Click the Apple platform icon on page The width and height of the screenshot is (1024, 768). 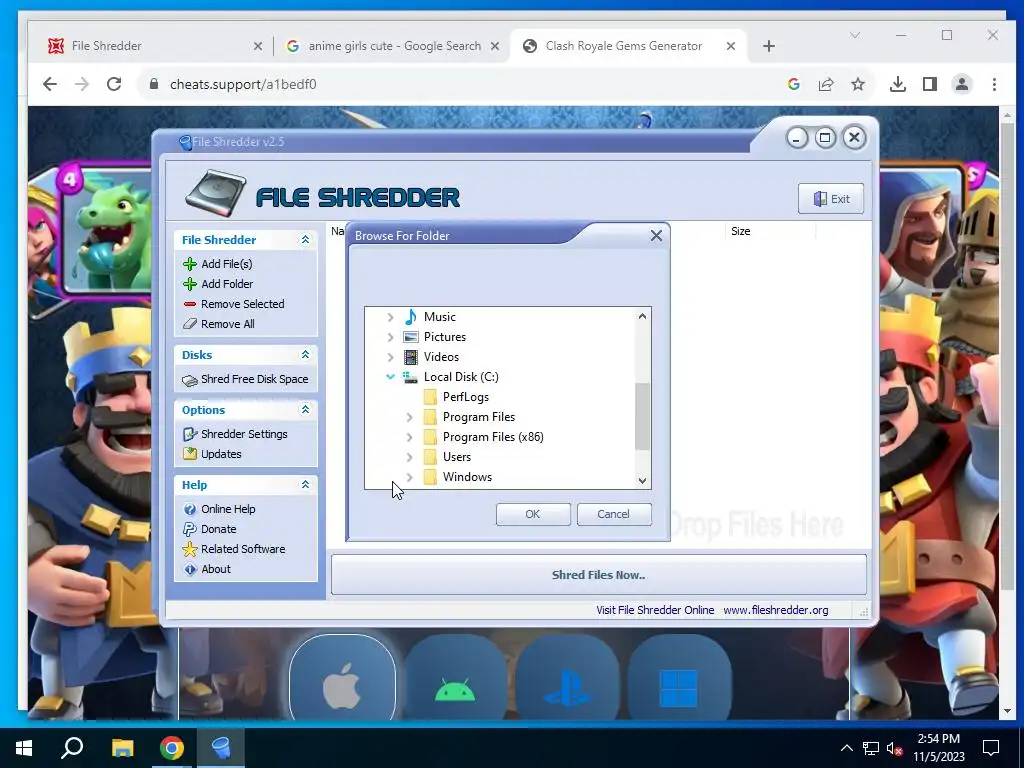point(342,681)
